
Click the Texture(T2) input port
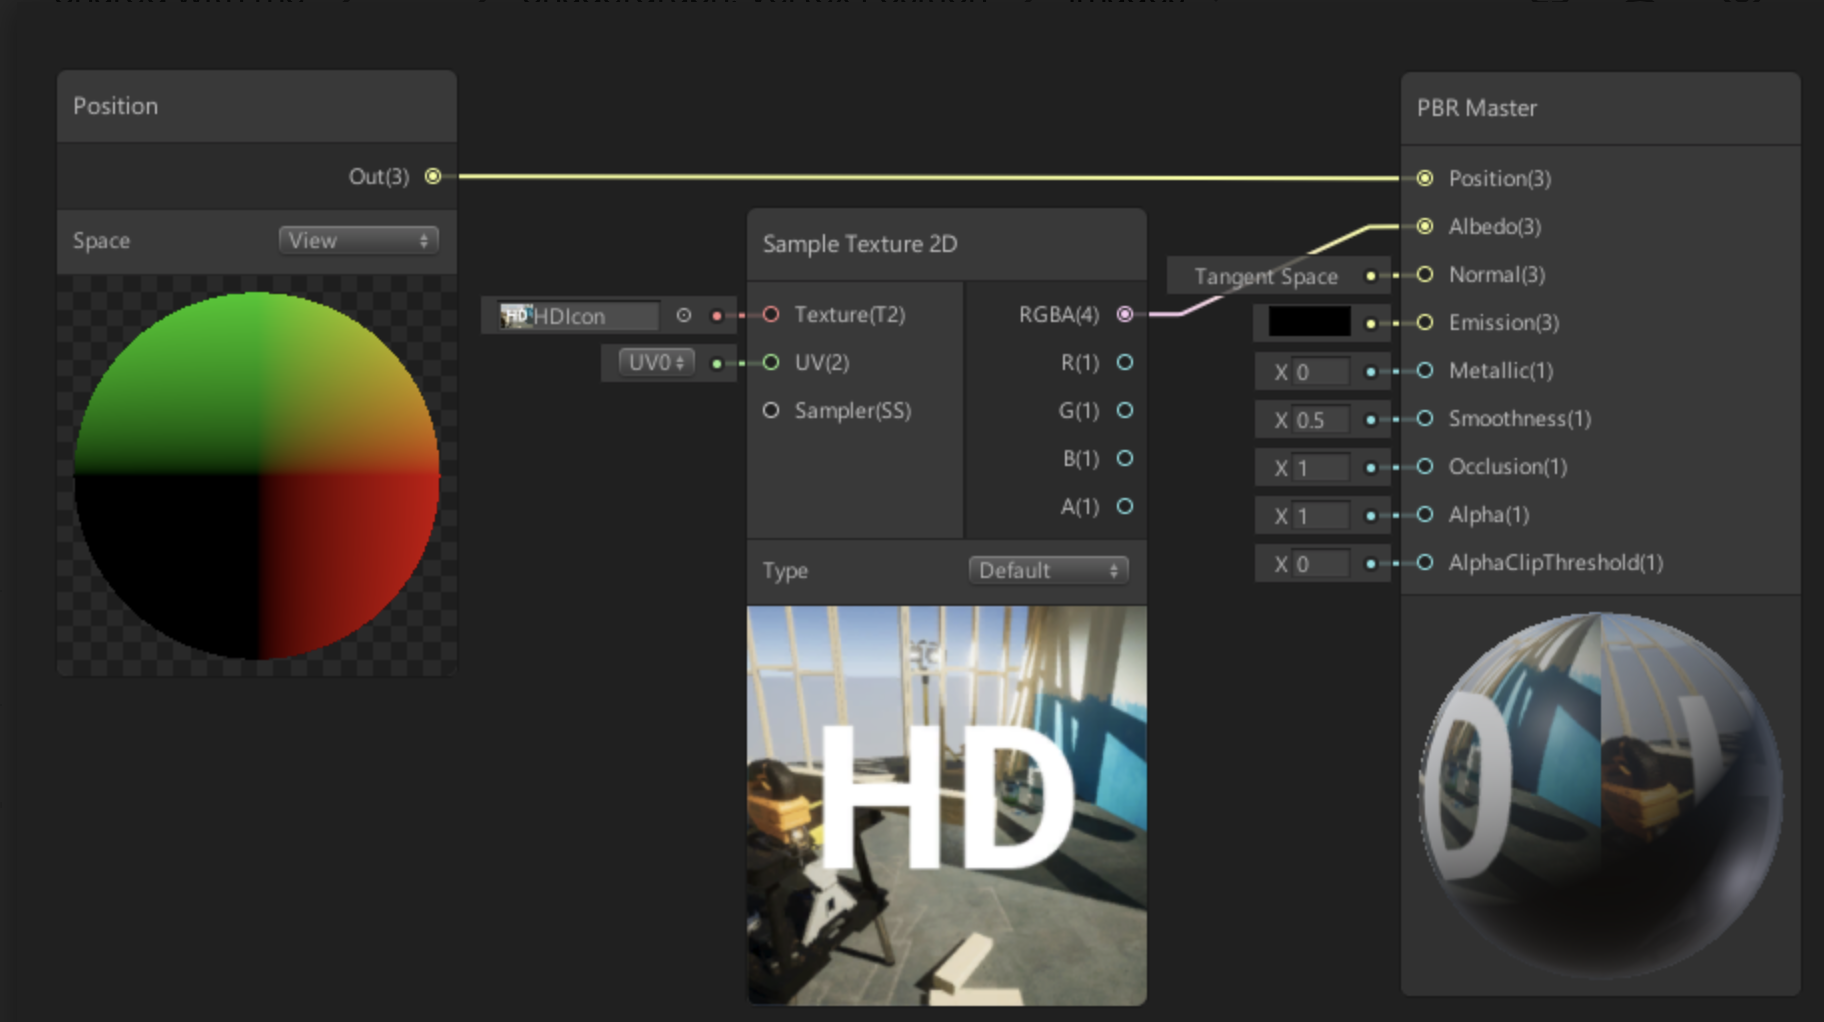click(x=771, y=314)
